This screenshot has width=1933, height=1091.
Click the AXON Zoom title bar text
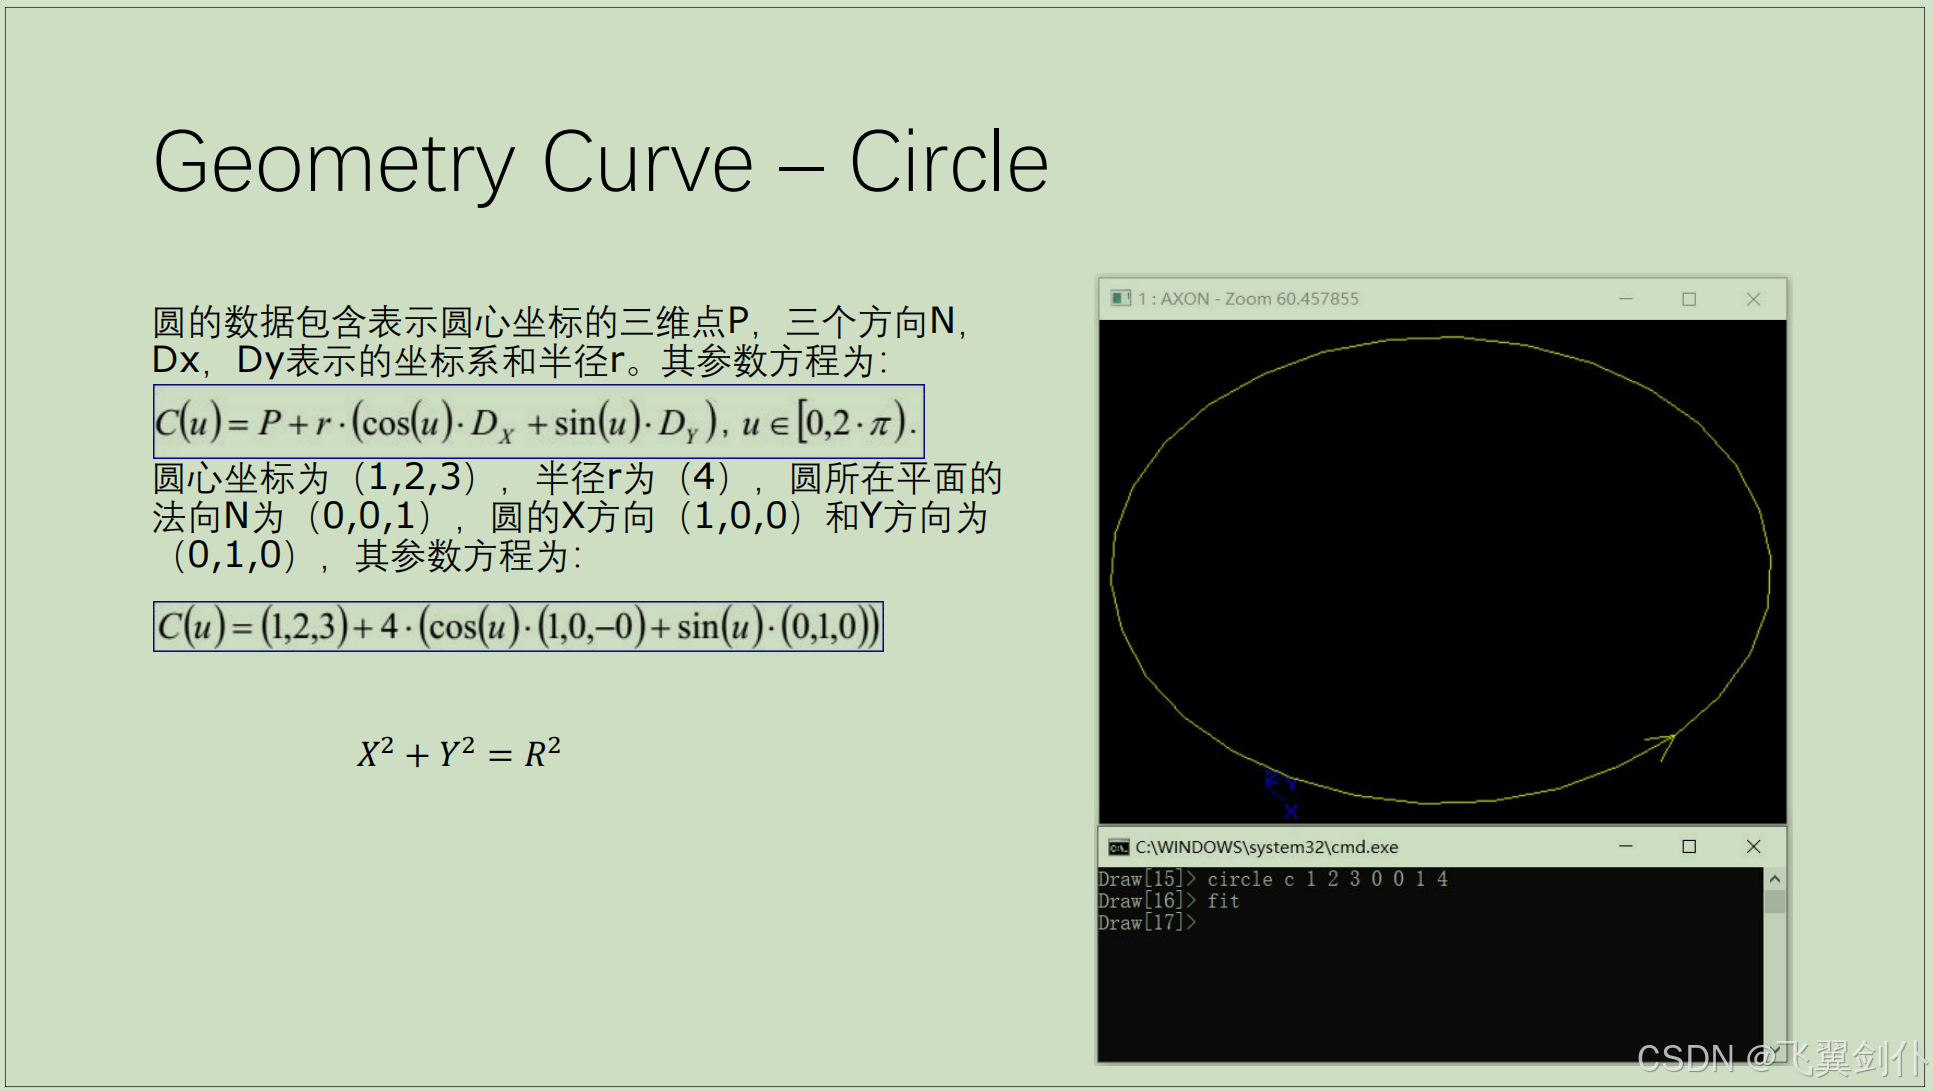click(x=1247, y=299)
